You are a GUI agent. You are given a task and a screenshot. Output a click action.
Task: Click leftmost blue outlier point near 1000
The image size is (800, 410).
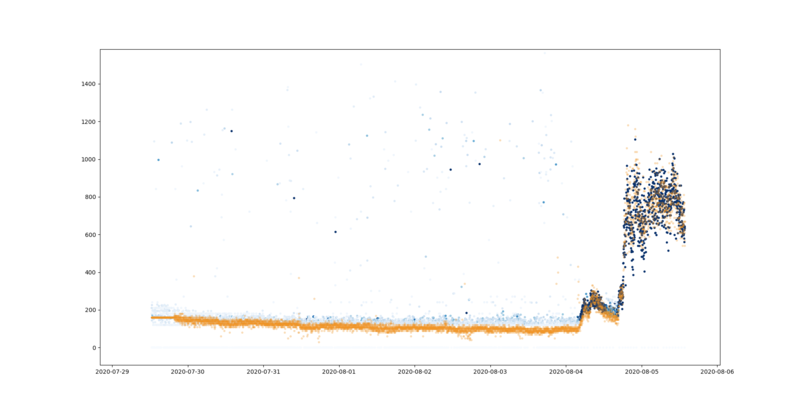point(159,160)
